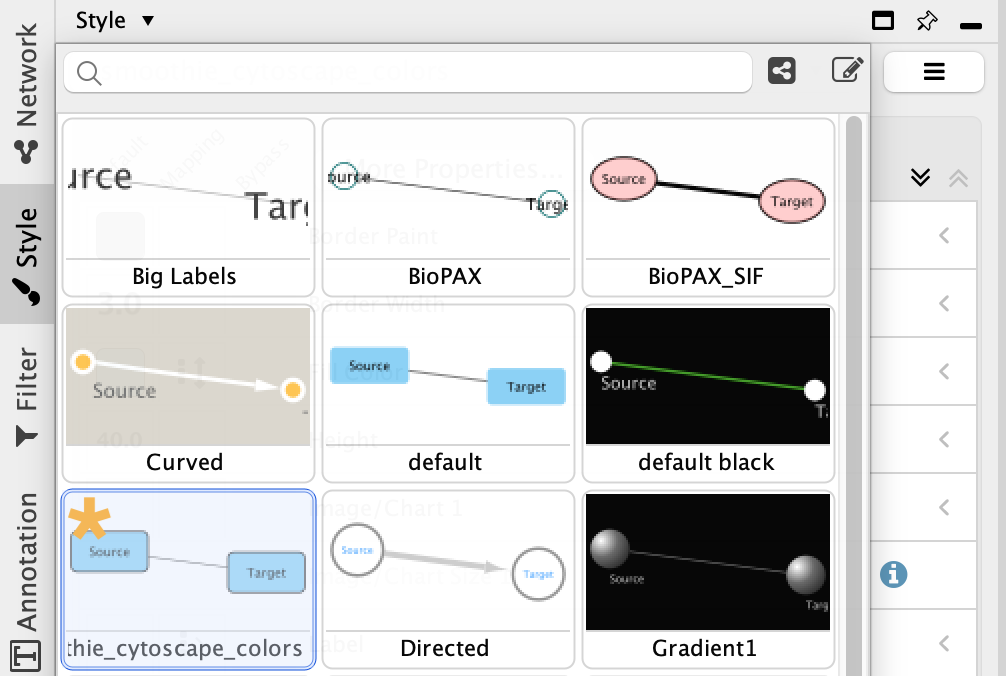Switch to the Network tab
The height and width of the screenshot is (676, 1006).
click(x=26, y=92)
